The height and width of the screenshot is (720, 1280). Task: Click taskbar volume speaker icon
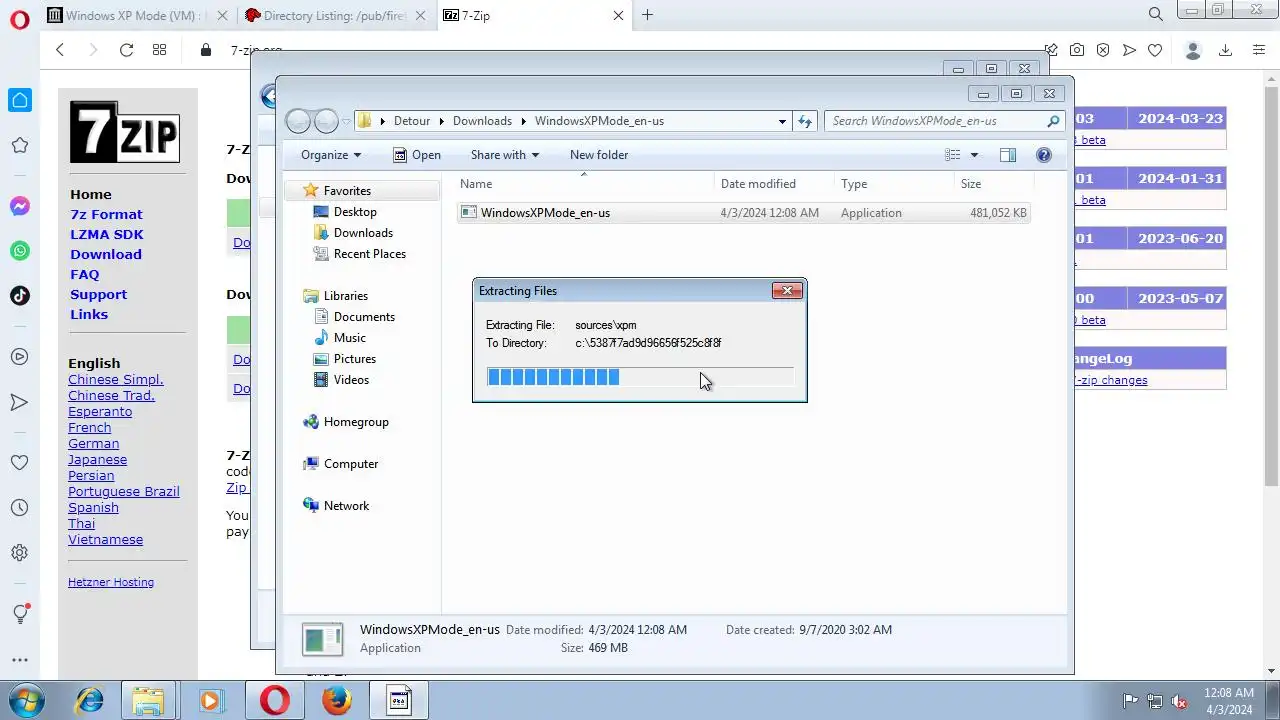pos(1180,701)
